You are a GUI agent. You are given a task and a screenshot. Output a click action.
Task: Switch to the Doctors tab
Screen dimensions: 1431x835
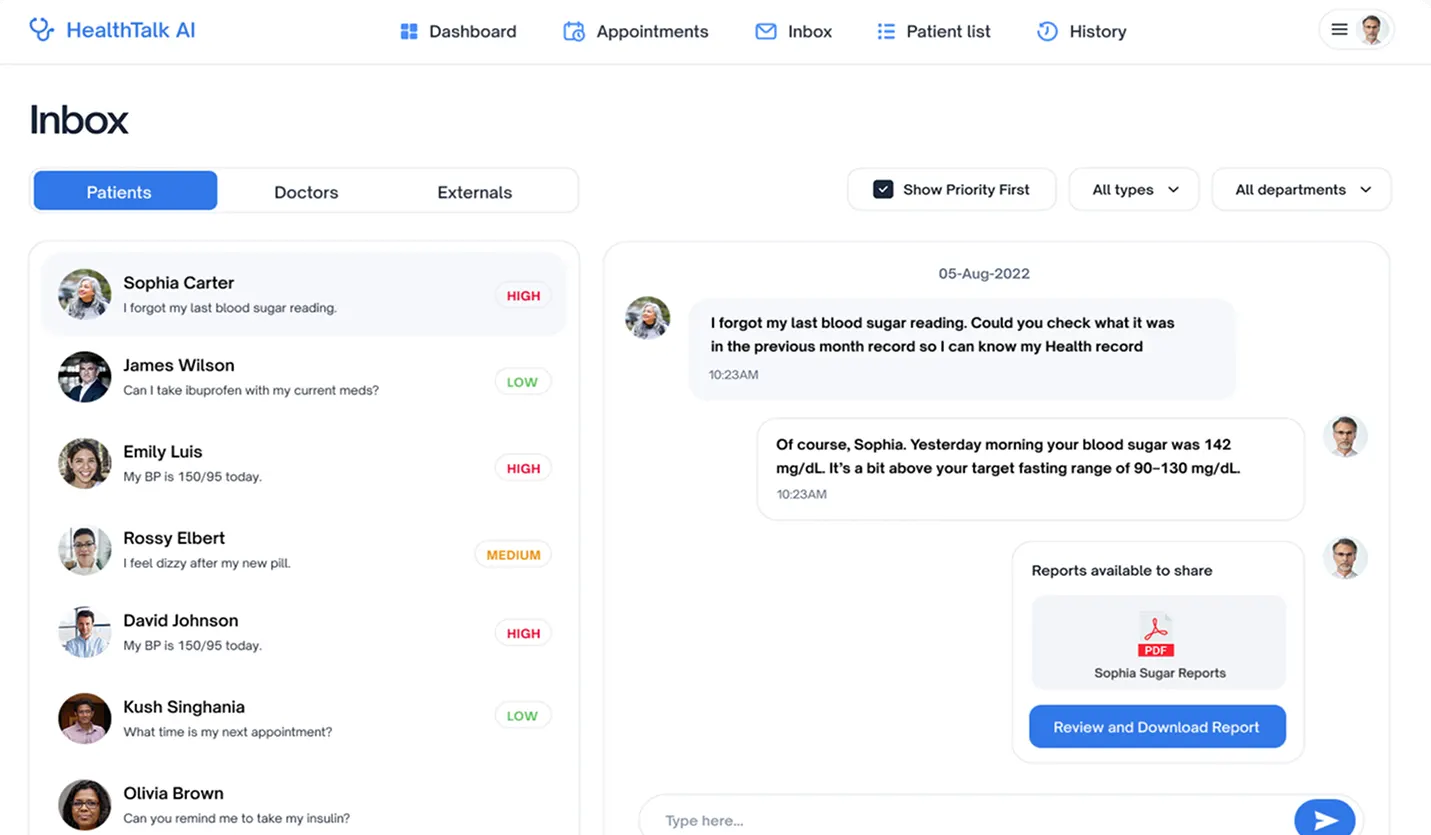coord(305,191)
